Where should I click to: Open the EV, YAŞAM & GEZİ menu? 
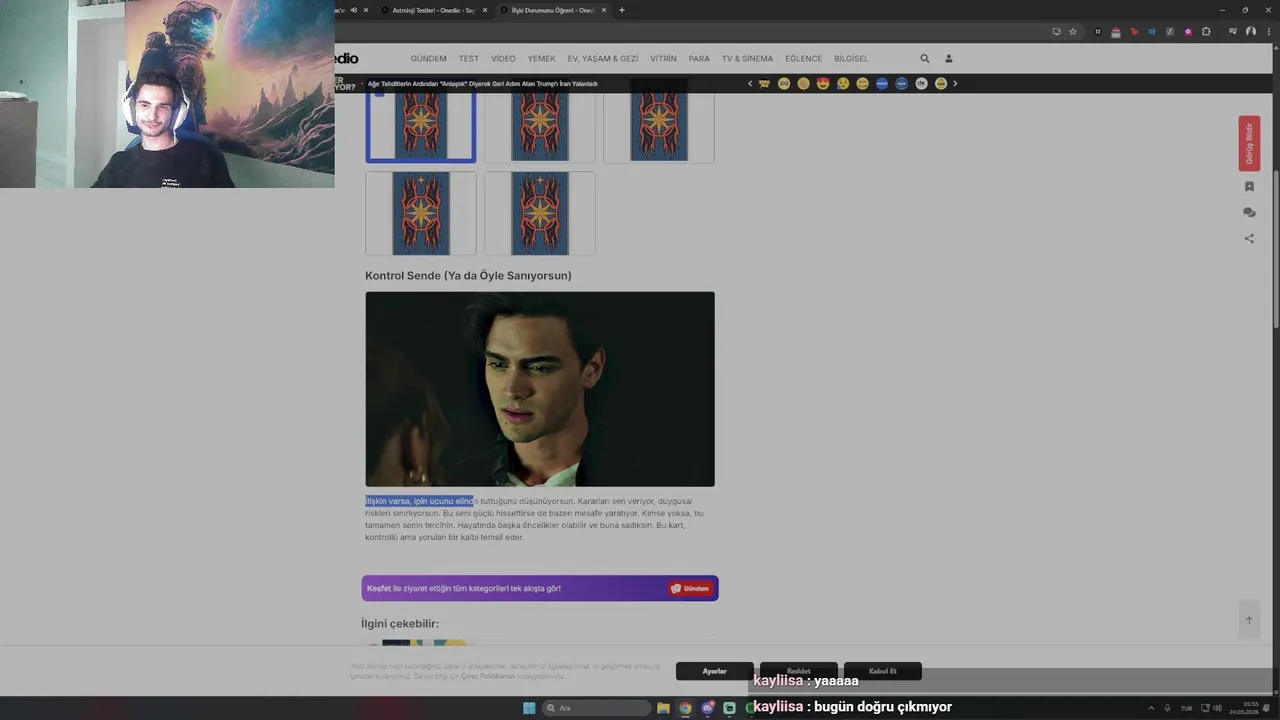[x=603, y=59]
